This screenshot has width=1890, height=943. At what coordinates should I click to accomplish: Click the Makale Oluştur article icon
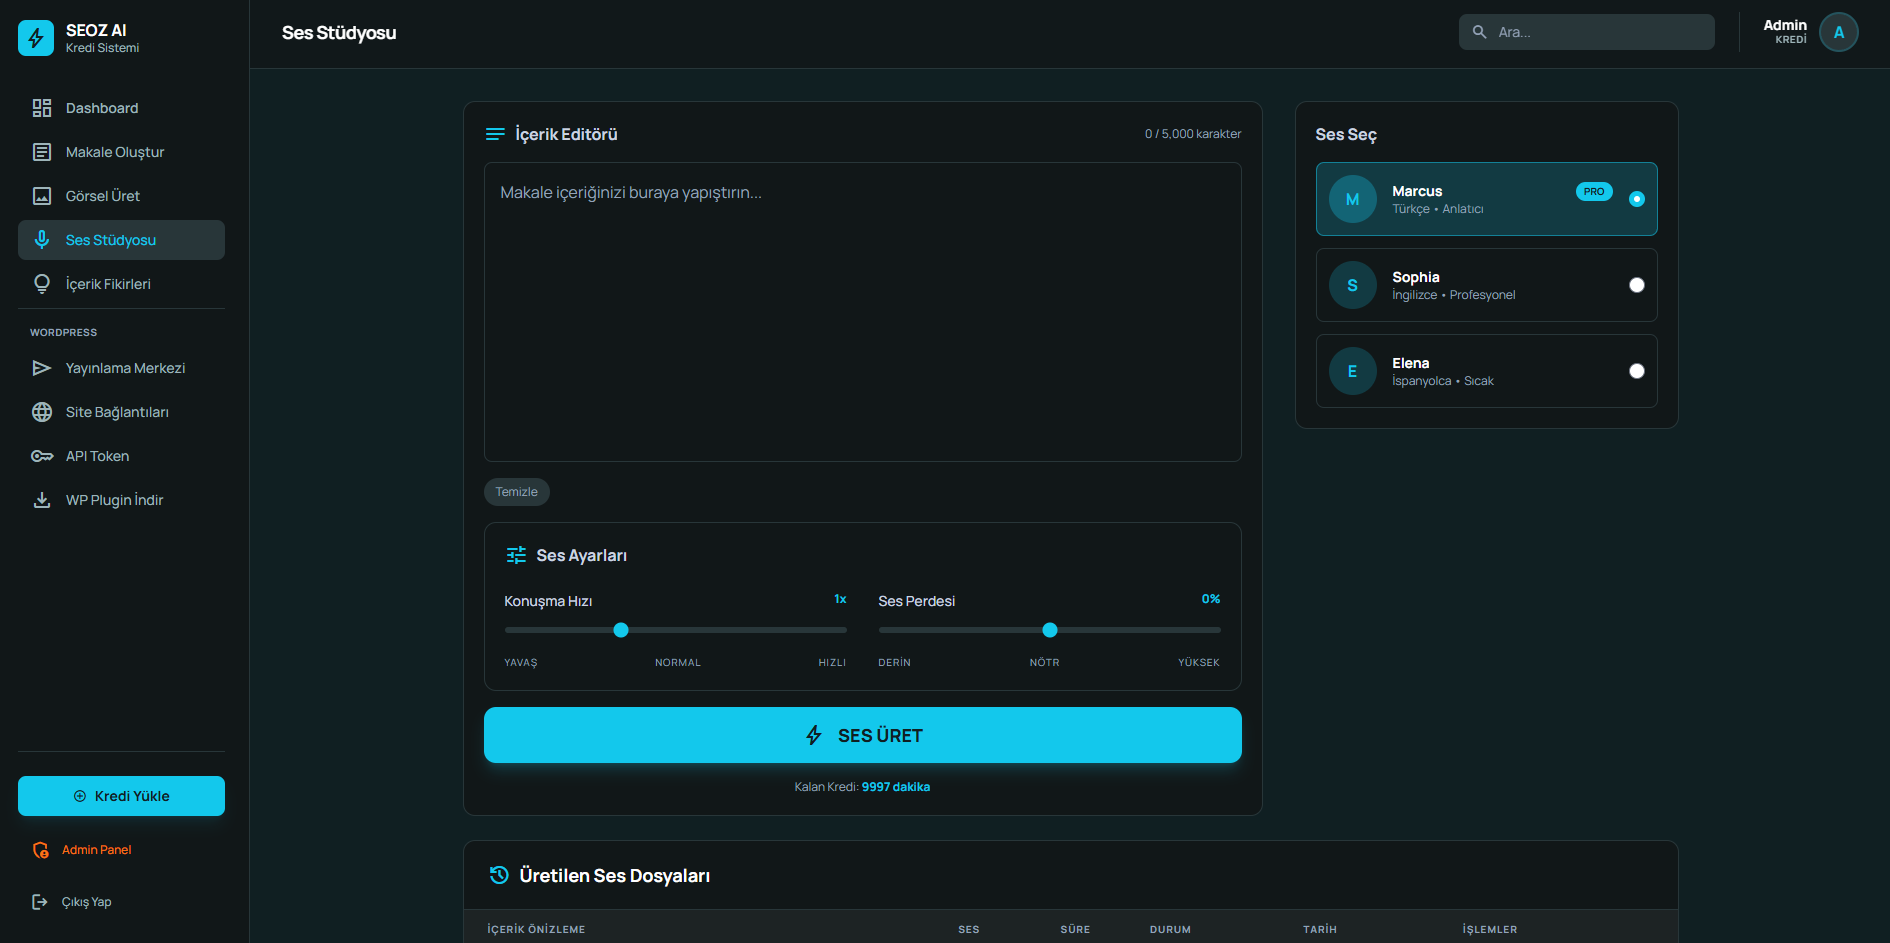[x=42, y=152]
